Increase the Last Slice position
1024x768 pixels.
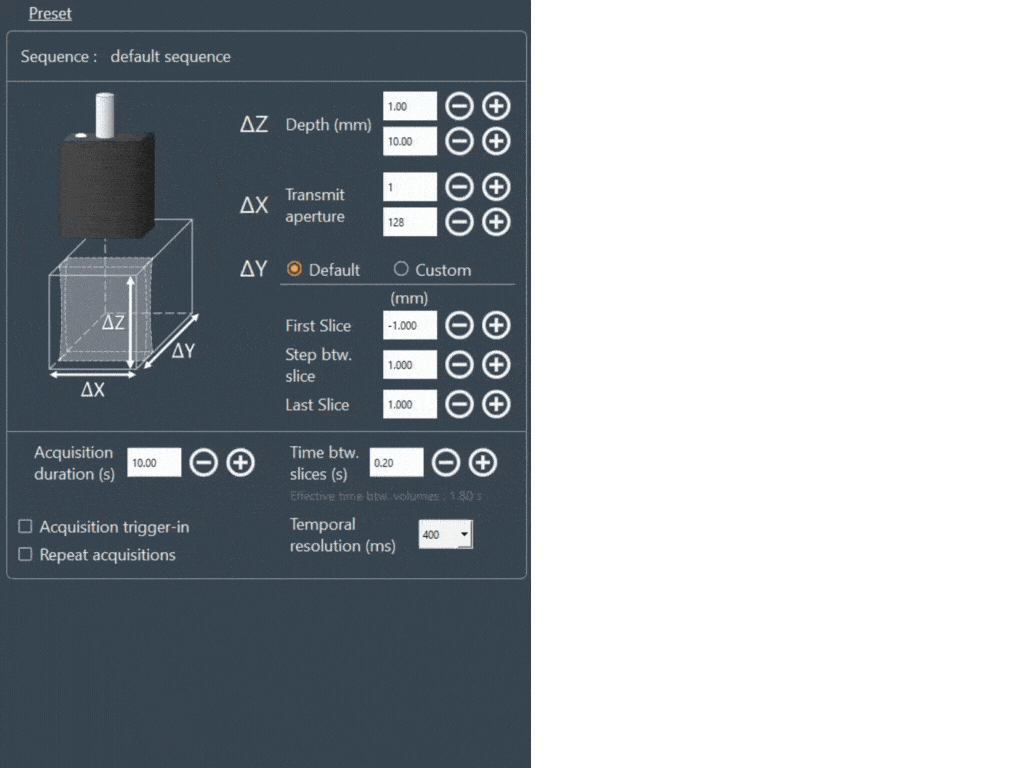pos(496,404)
